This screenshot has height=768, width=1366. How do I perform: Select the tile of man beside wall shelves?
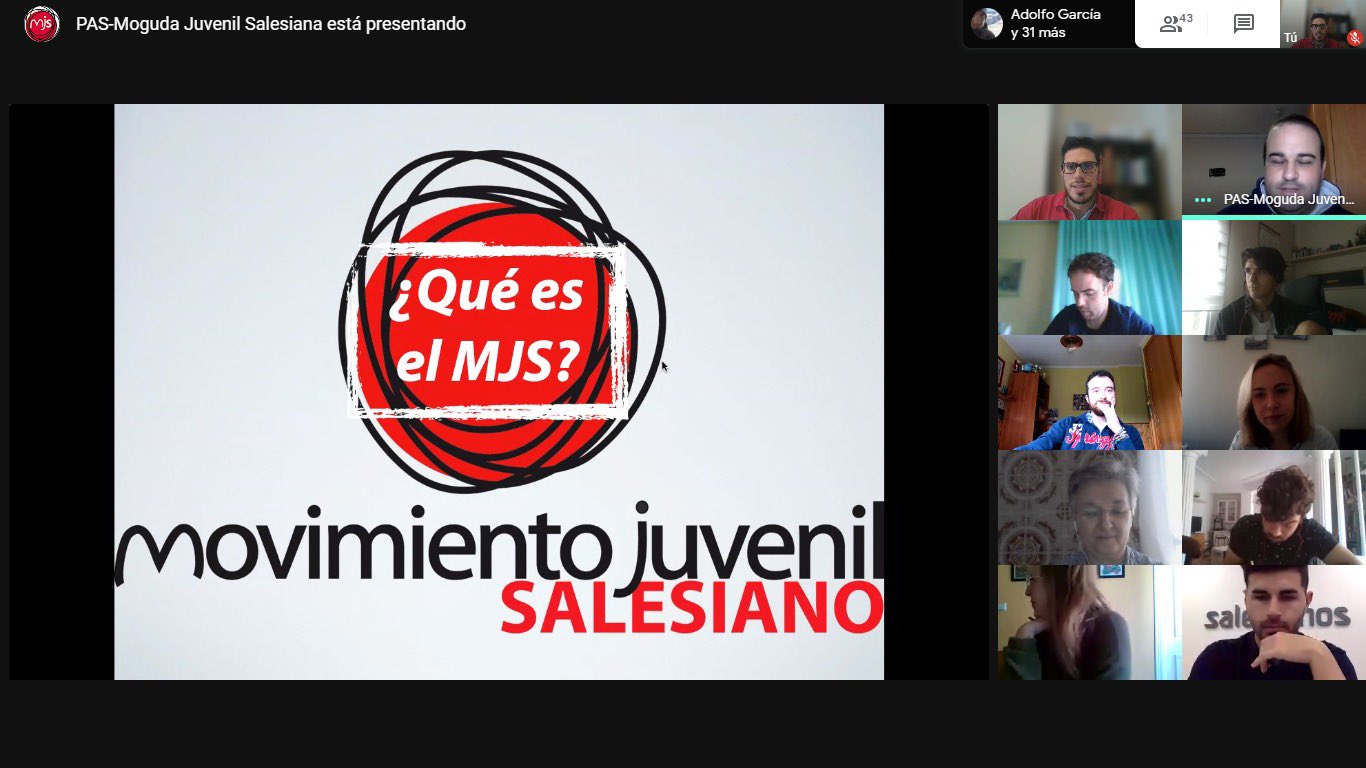[x=1273, y=277]
